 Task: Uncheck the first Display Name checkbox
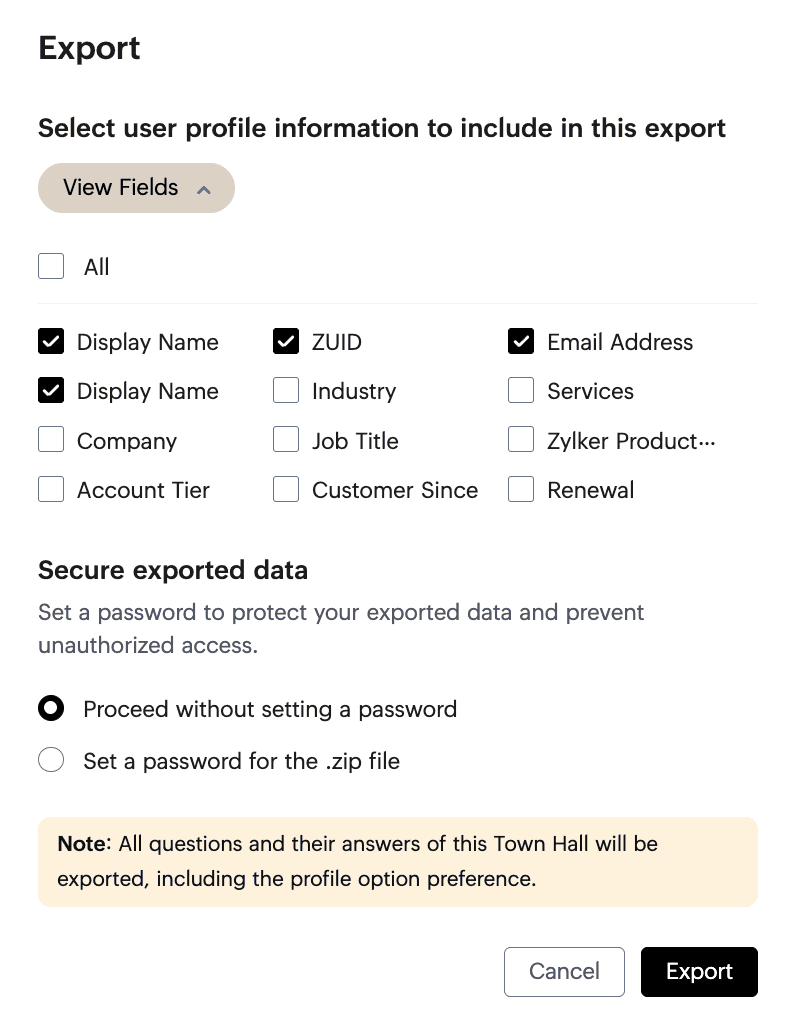pyautogui.click(x=51, y=341)
